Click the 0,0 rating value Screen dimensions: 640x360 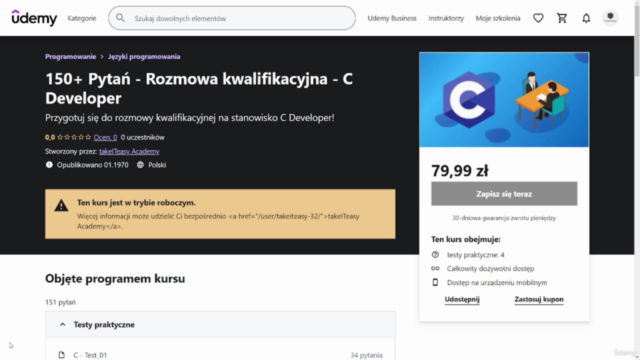pyautogui.click(x=50, y=138)
